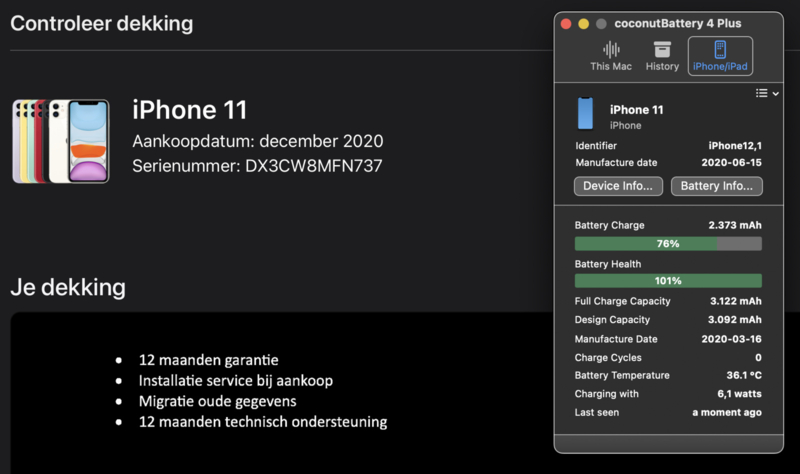Click the battery Manufacture Date 2020-03-16
The height and width of the screenshot is (474, 800).
coord(731,339)
